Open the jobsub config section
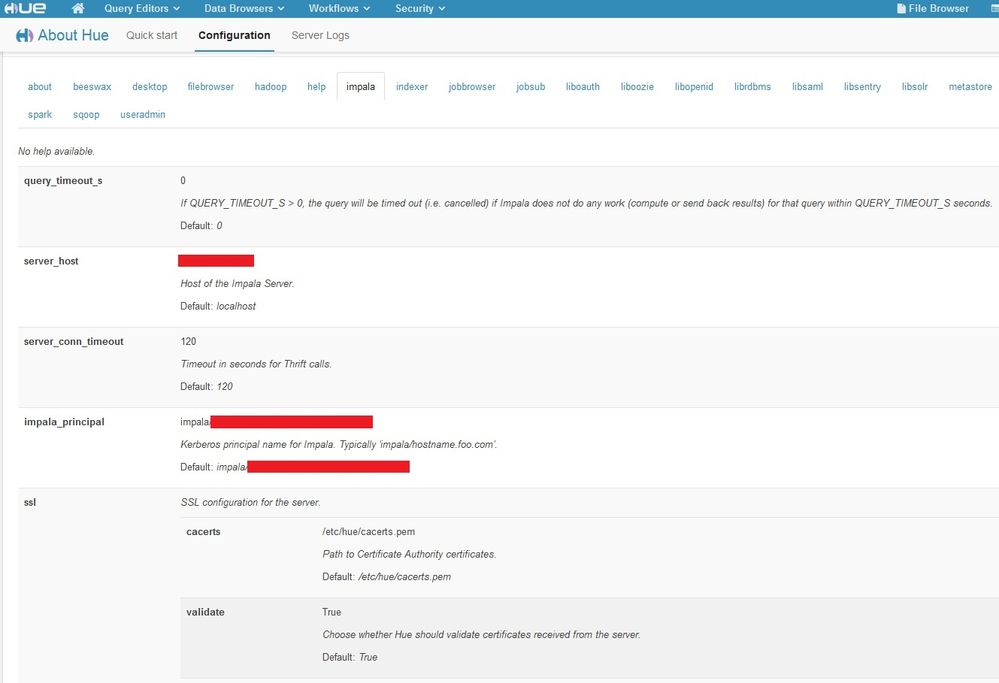The height and width of the screenshot is (683, 999). [x=531, y=87]
